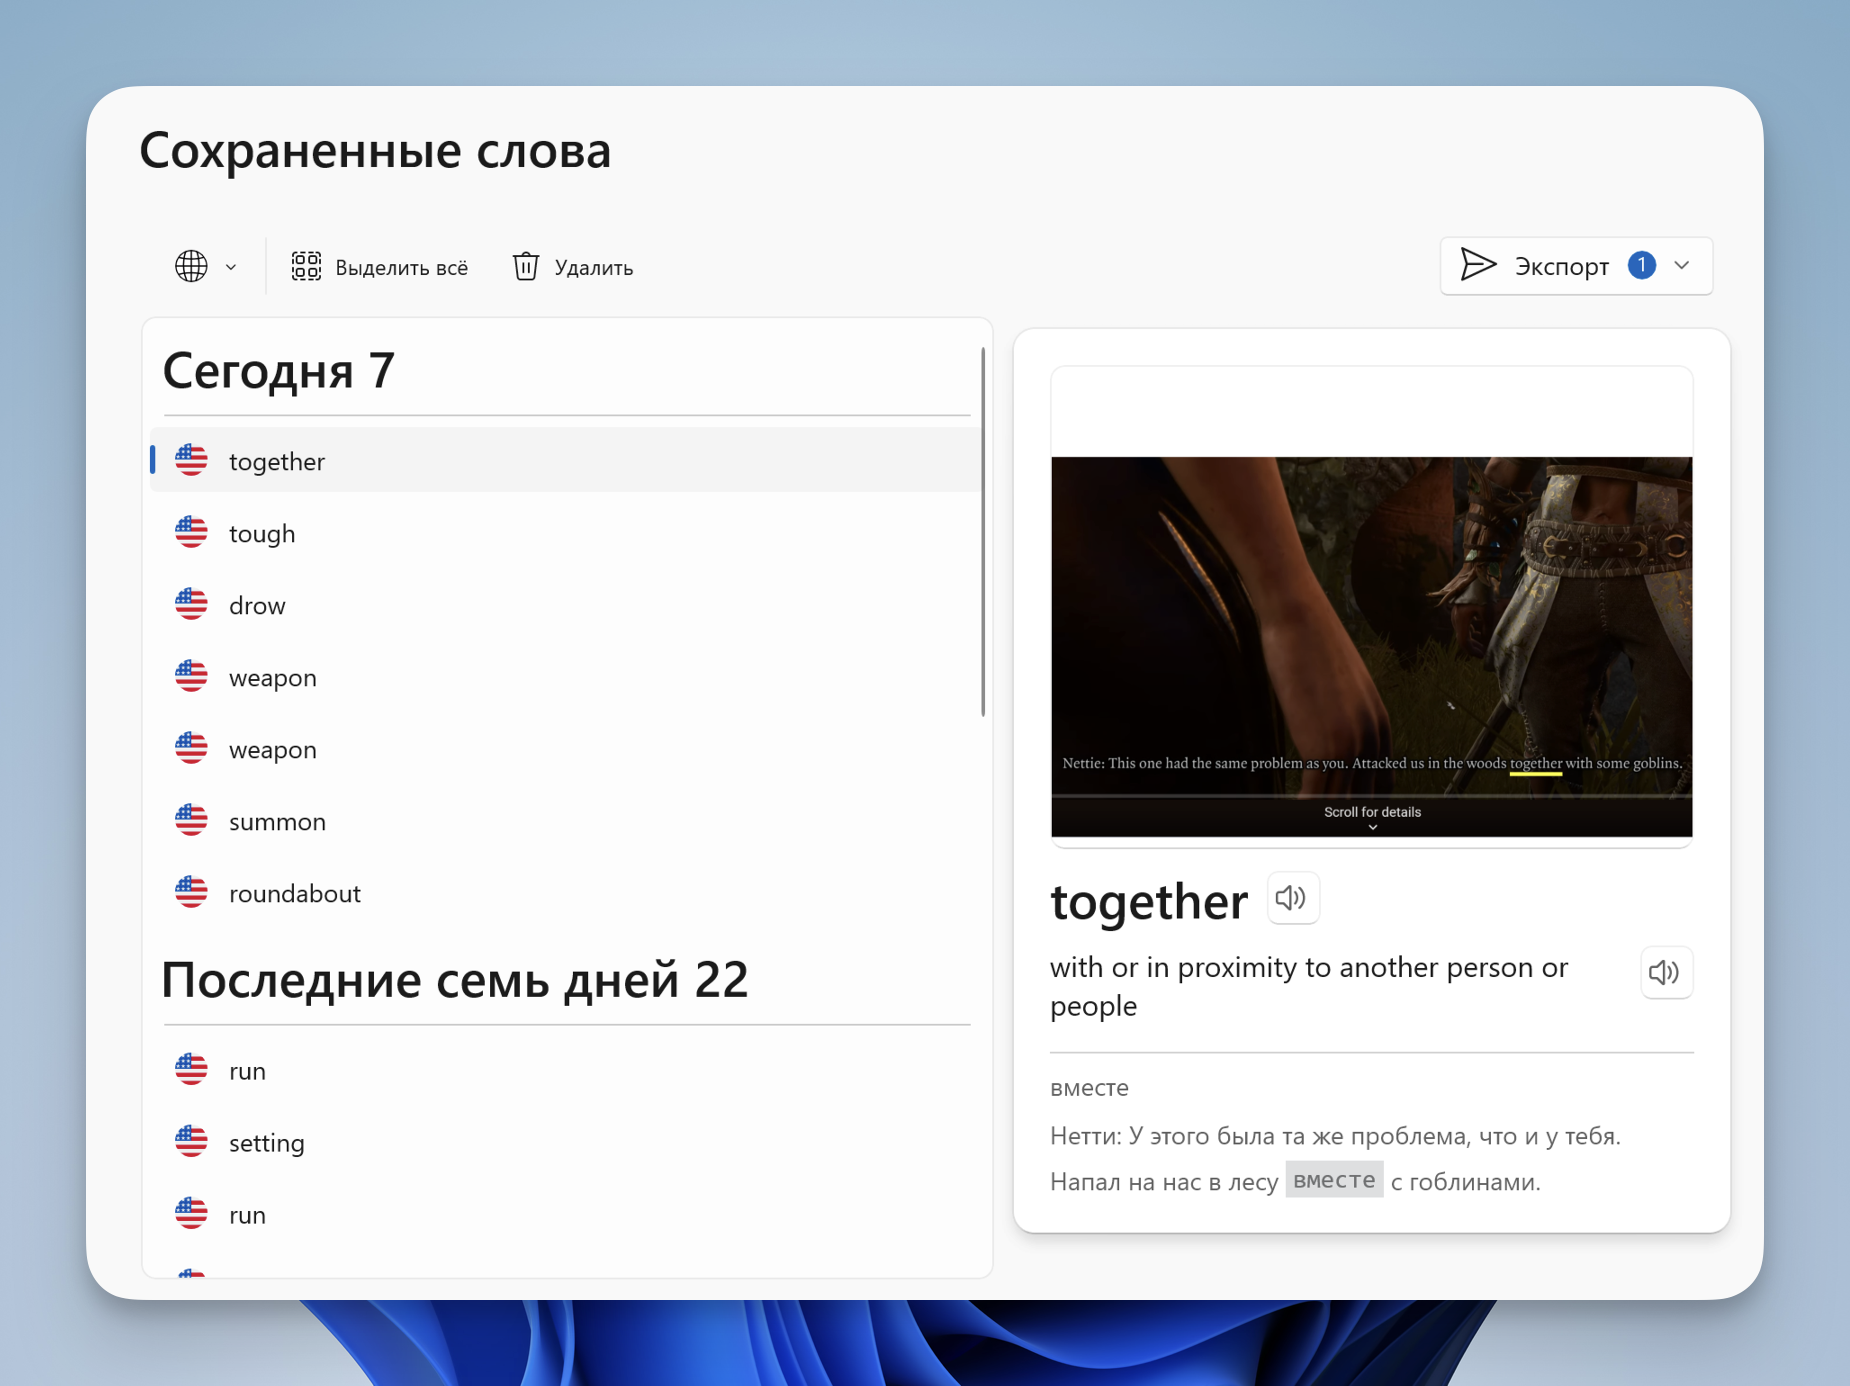Open the globe language filter
1850x1386 pixels.
tap(191, 266)
